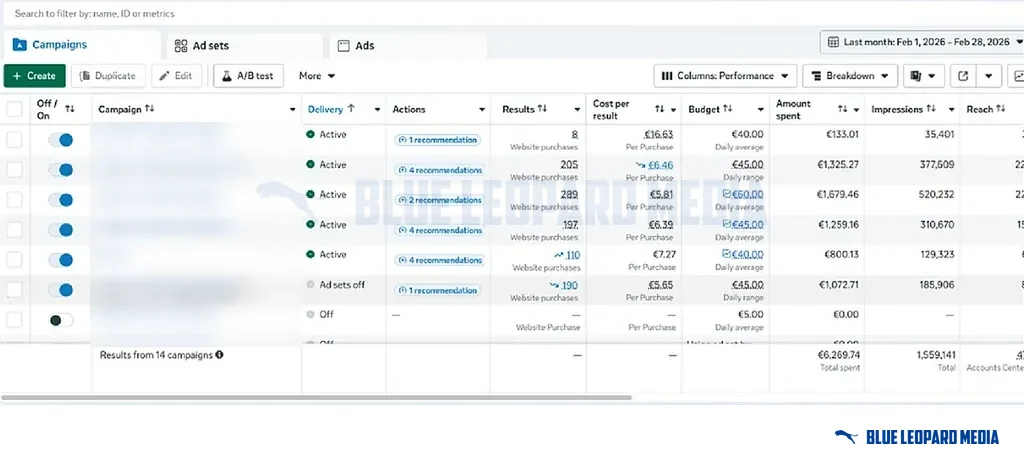This screenshot has height=469, width=1024.
Task: Switch to the Ad sets tab
Action: [x=245, y=46]
